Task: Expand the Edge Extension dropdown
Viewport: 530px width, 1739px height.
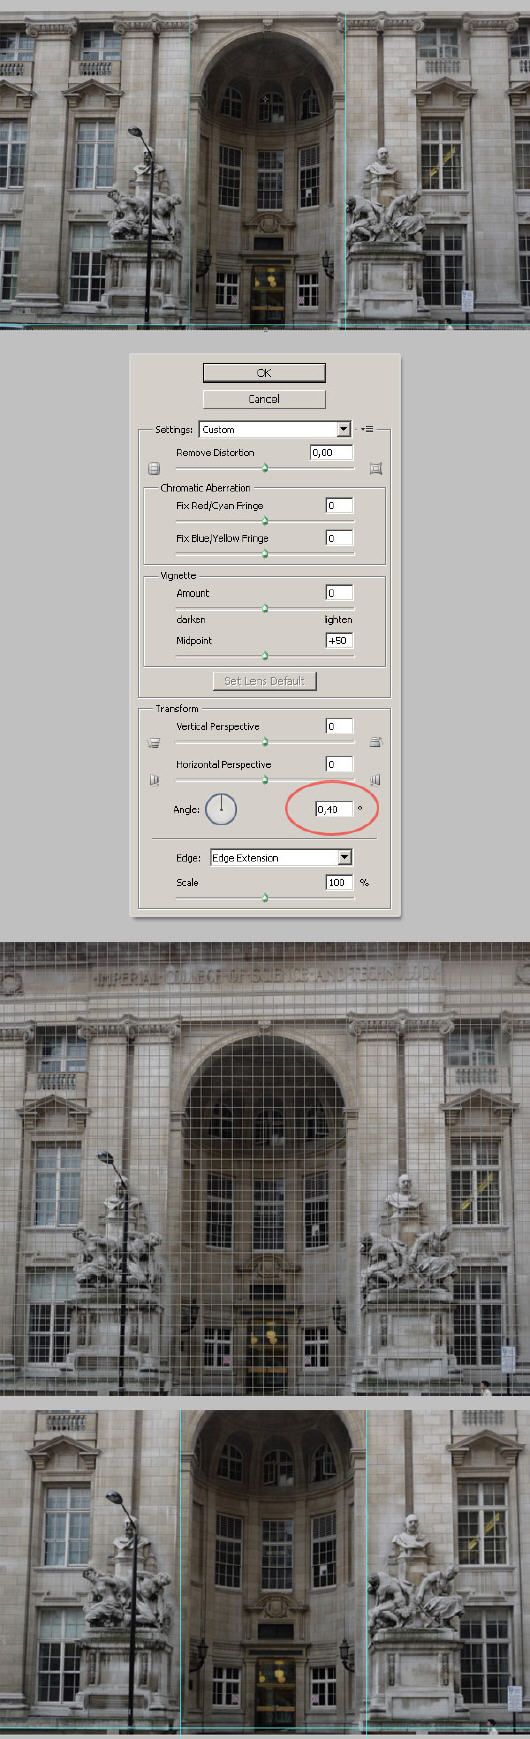Action: pyautogui.click(x=280, y=857)
